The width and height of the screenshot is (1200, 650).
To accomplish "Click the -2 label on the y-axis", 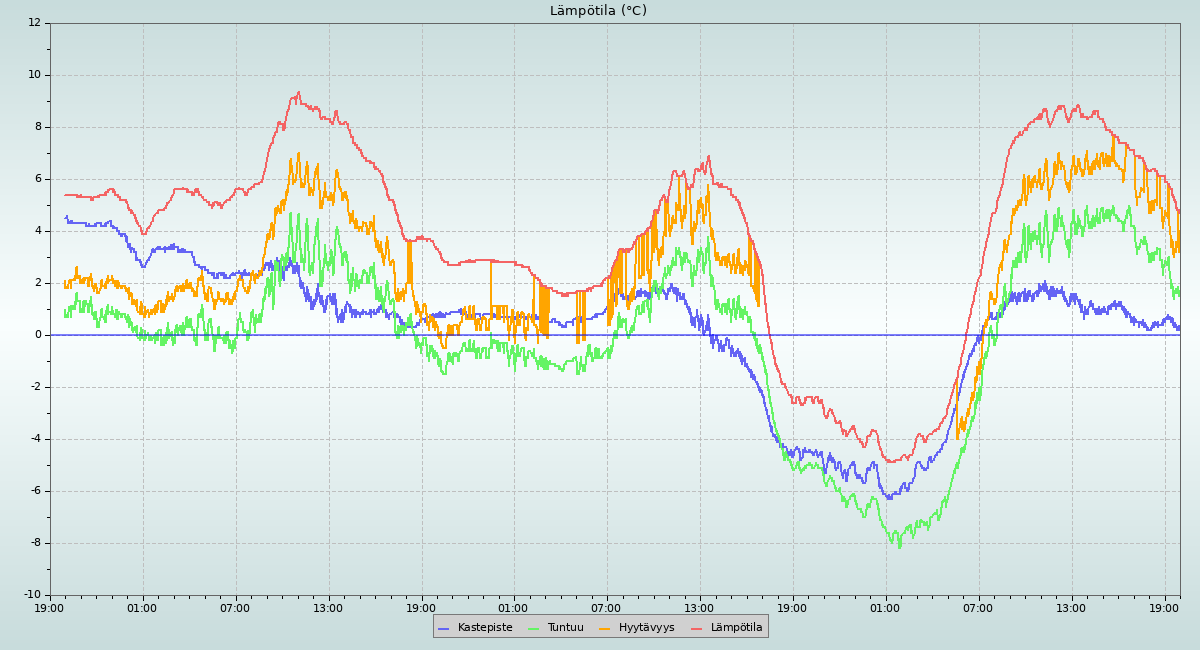I will [x=35, y=387].
